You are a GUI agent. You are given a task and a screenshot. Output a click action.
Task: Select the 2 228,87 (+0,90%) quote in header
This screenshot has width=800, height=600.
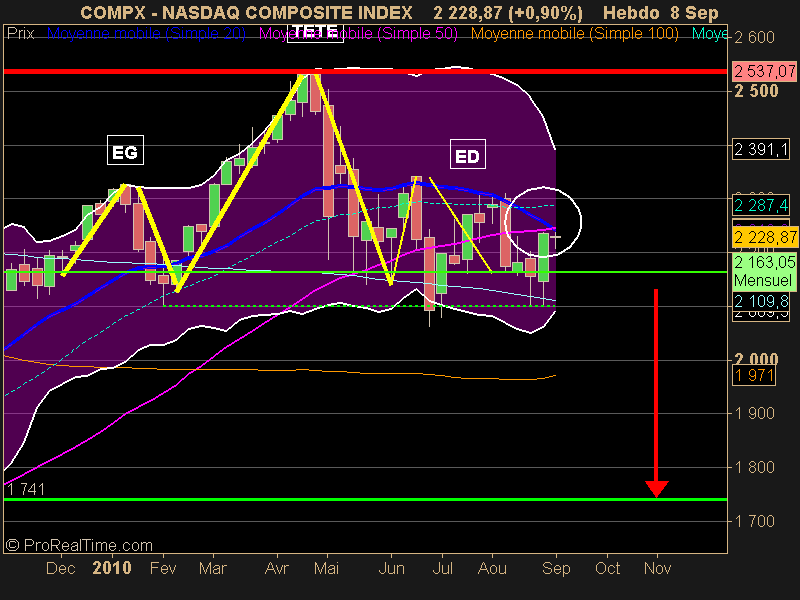coord(508,13)
